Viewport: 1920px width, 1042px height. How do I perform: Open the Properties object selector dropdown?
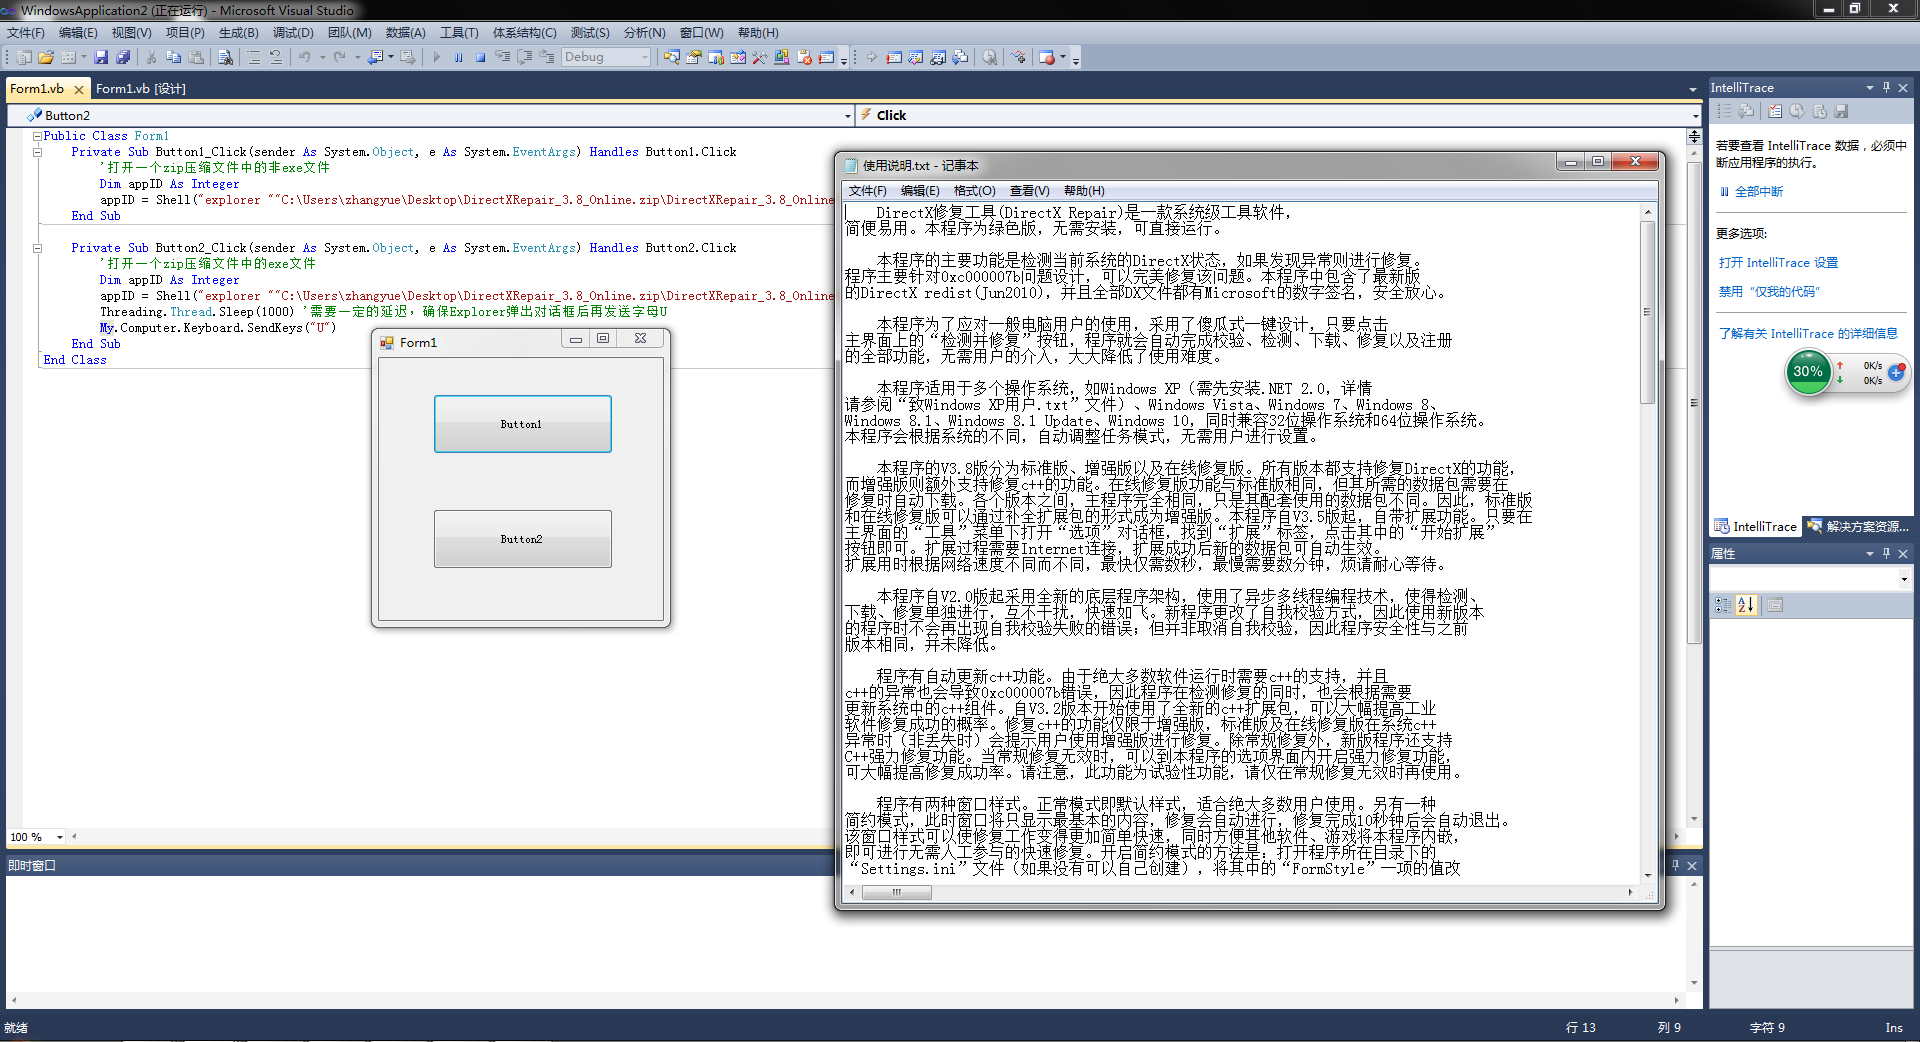point(1904,579)
